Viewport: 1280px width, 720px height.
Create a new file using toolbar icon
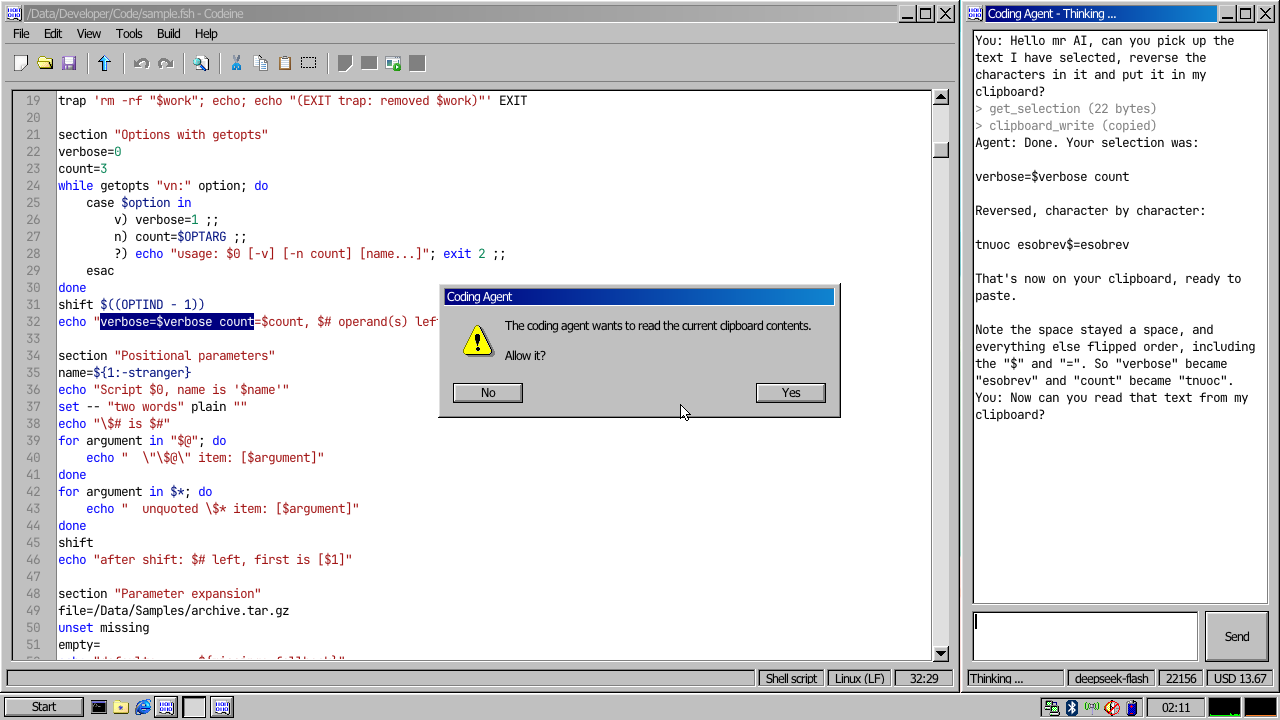coord(21,63)
